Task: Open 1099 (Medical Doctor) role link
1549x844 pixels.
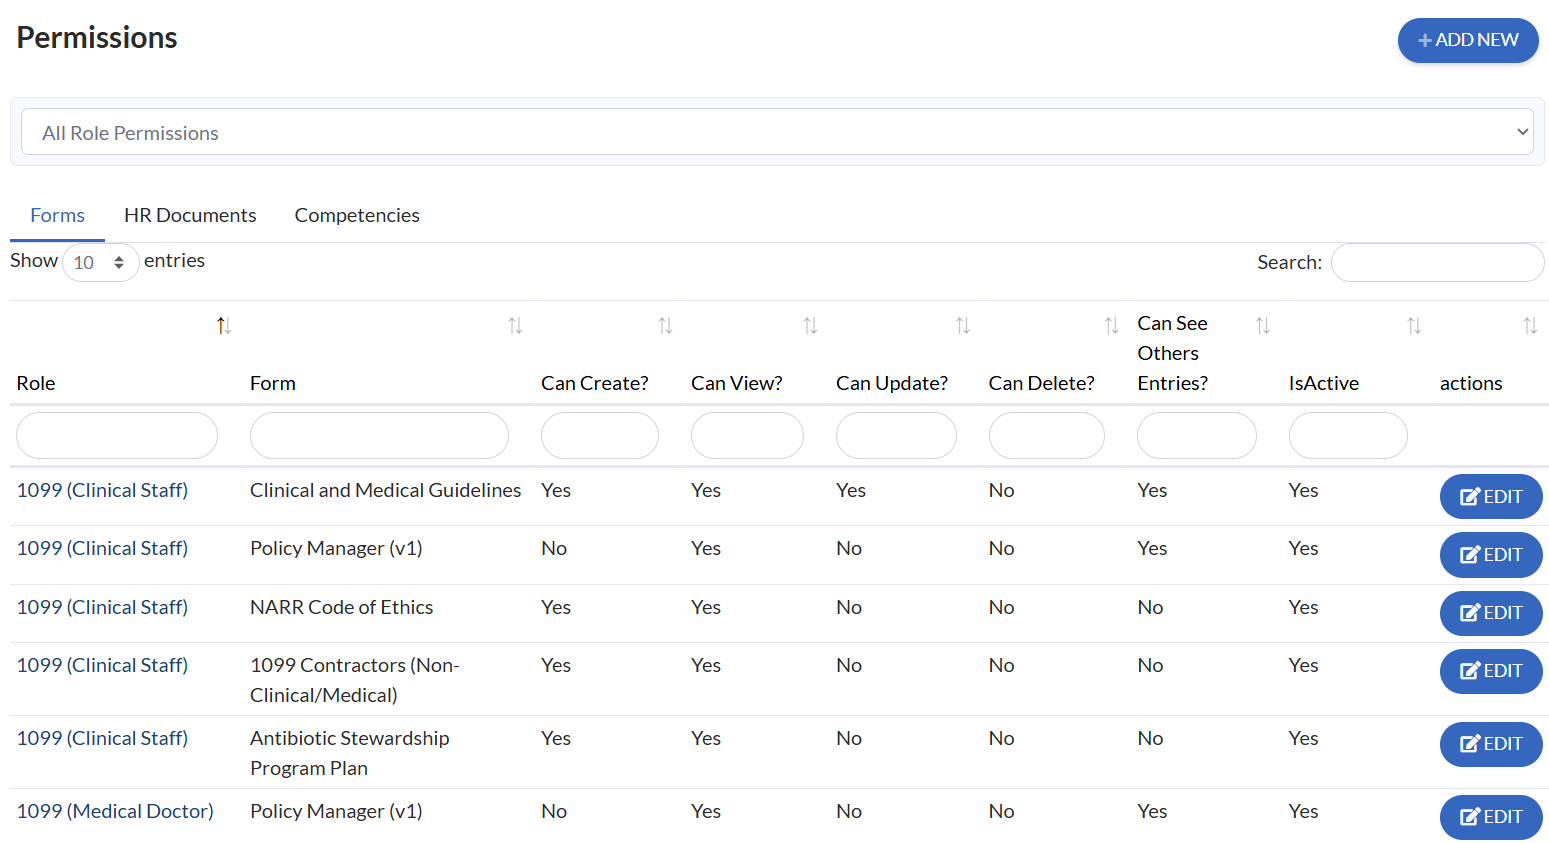Action: (115, 811)
